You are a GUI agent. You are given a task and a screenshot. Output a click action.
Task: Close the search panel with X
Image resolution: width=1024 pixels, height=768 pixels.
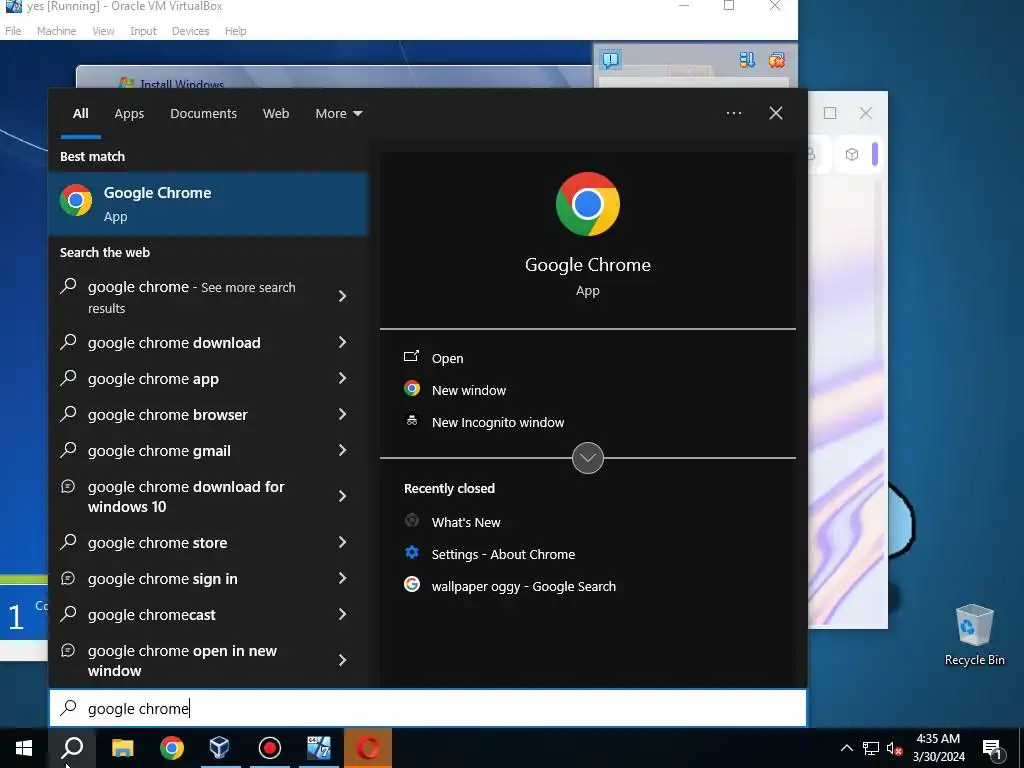click(x=775, y=113)
